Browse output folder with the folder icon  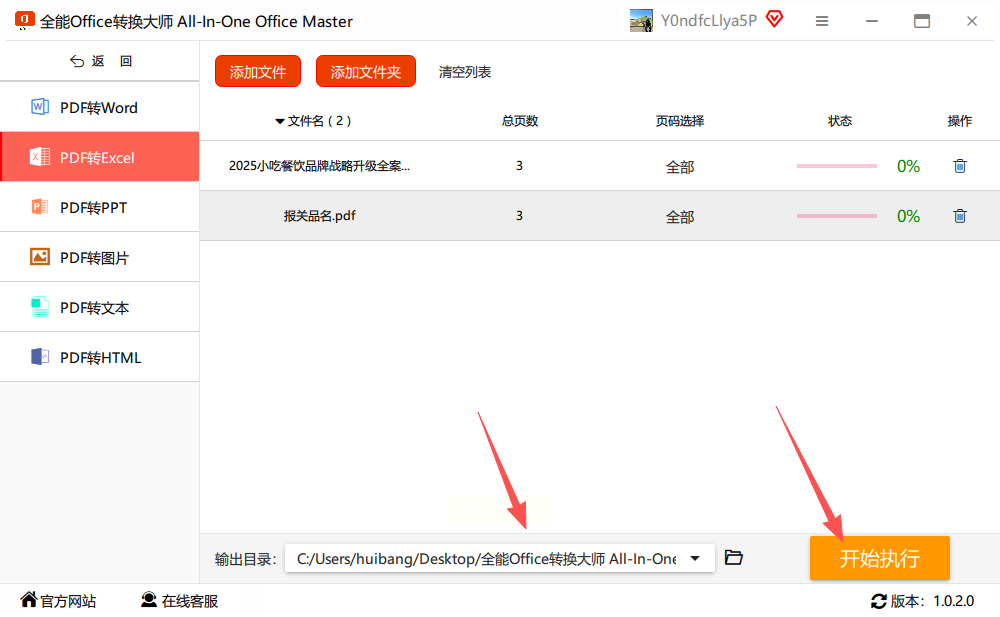tap(733, 558)
